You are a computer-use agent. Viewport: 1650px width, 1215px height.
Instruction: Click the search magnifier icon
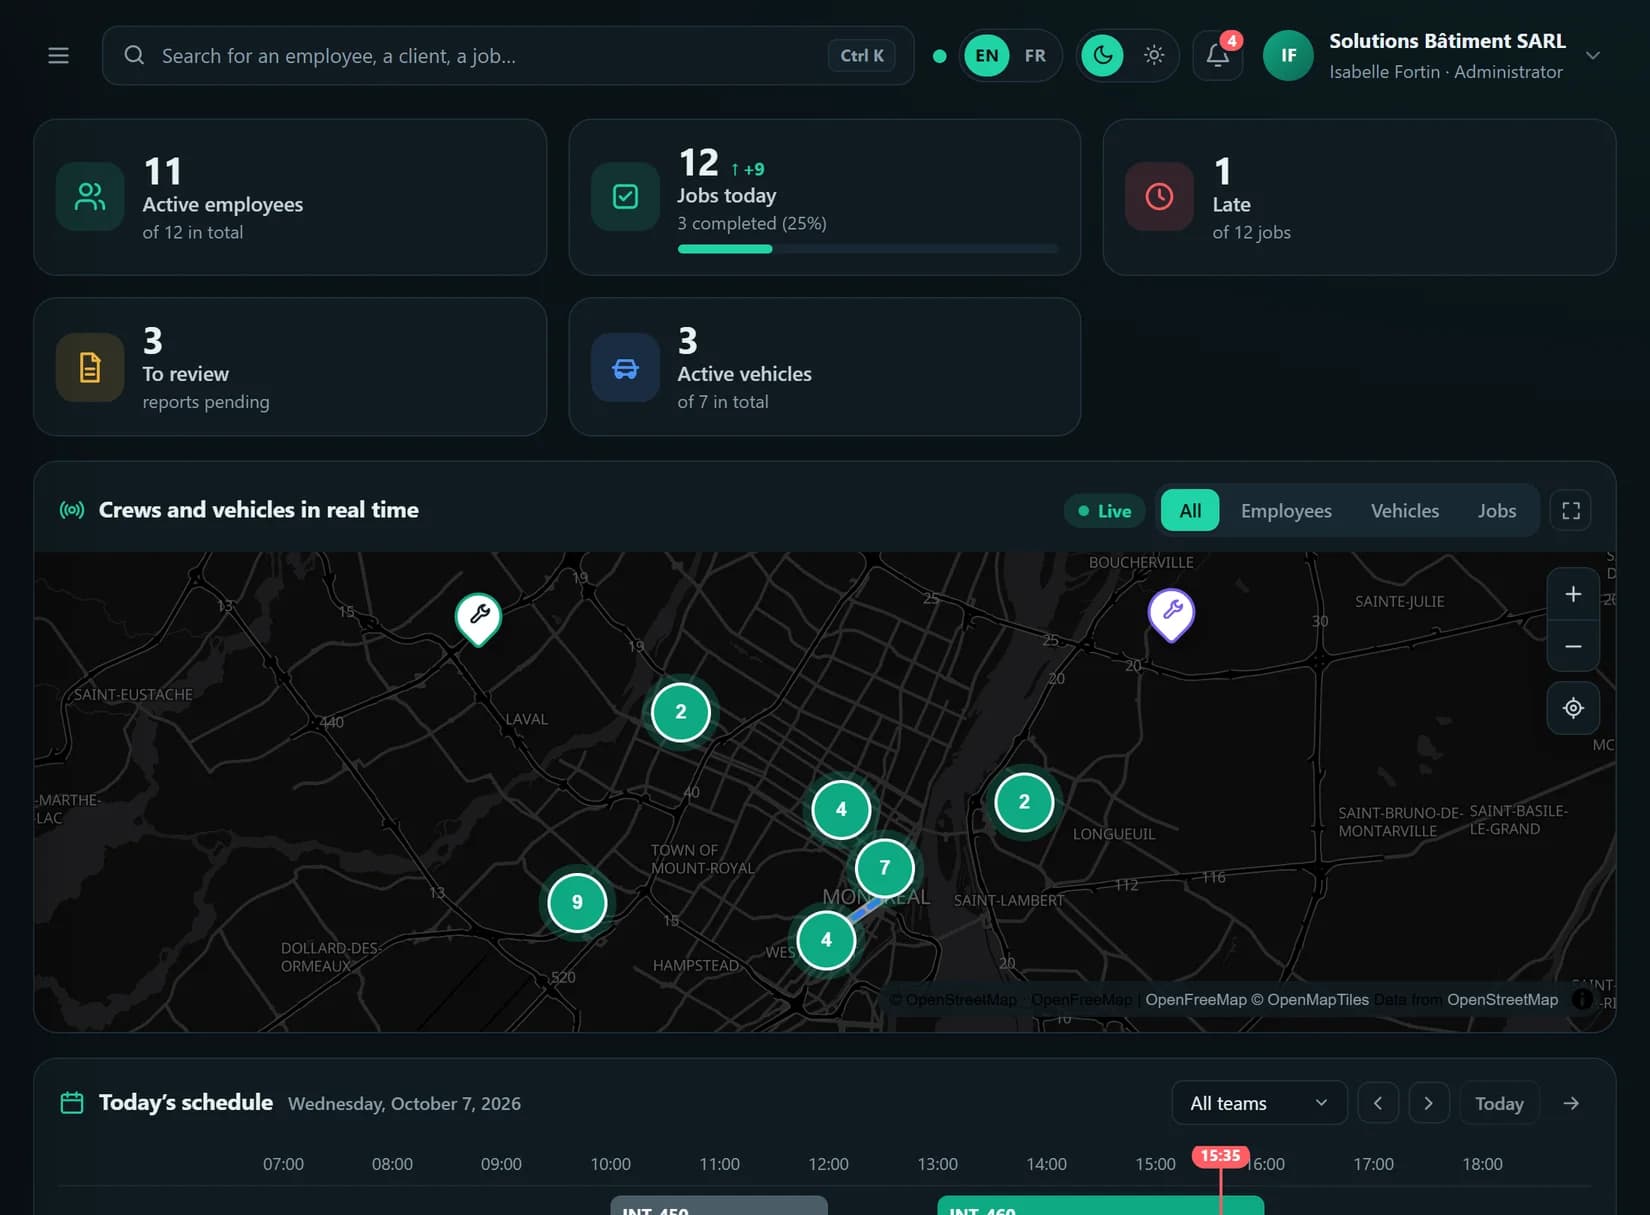click(x=134, y=55)
